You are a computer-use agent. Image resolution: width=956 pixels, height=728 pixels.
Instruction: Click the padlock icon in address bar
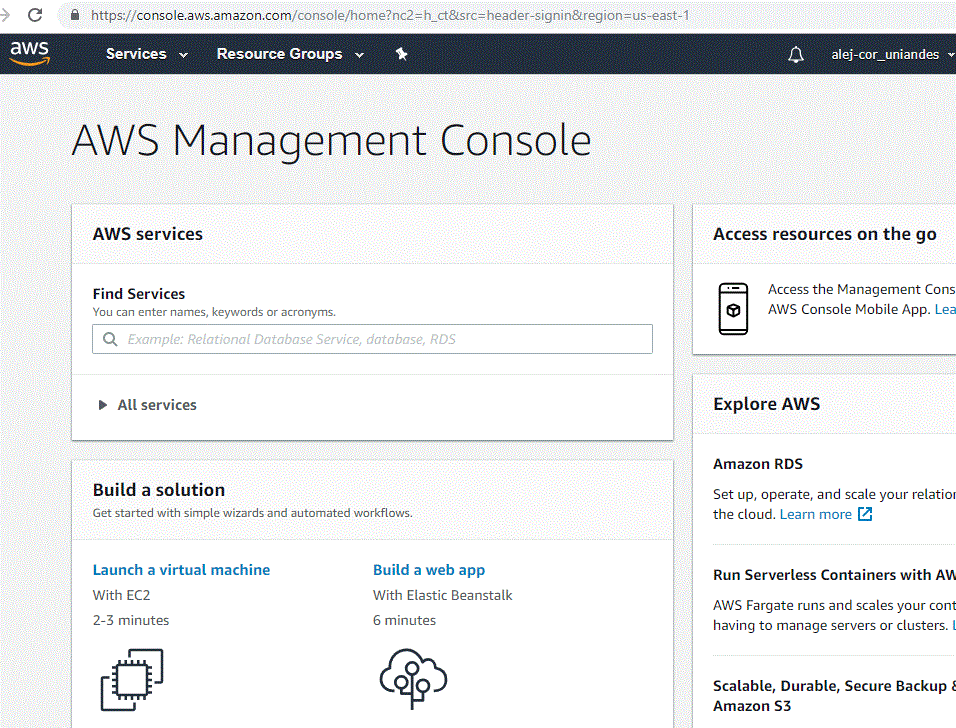(x=75, y=15)
